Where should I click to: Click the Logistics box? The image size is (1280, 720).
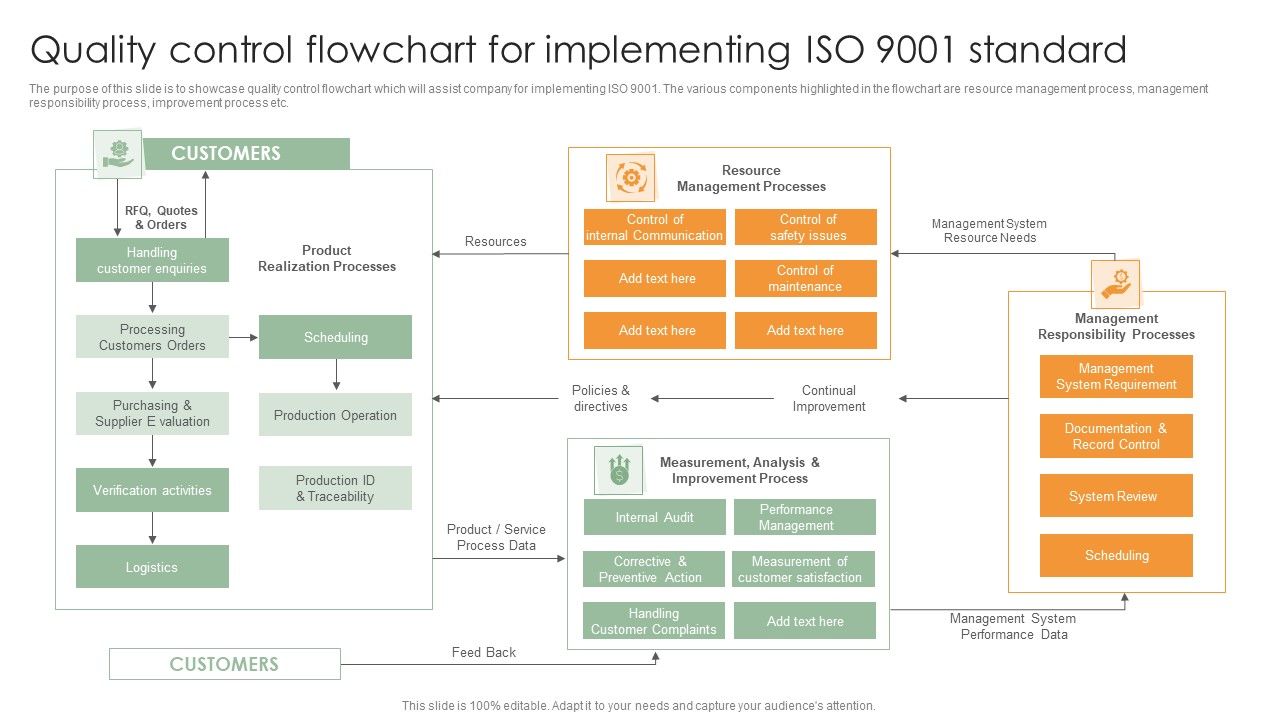152,567
